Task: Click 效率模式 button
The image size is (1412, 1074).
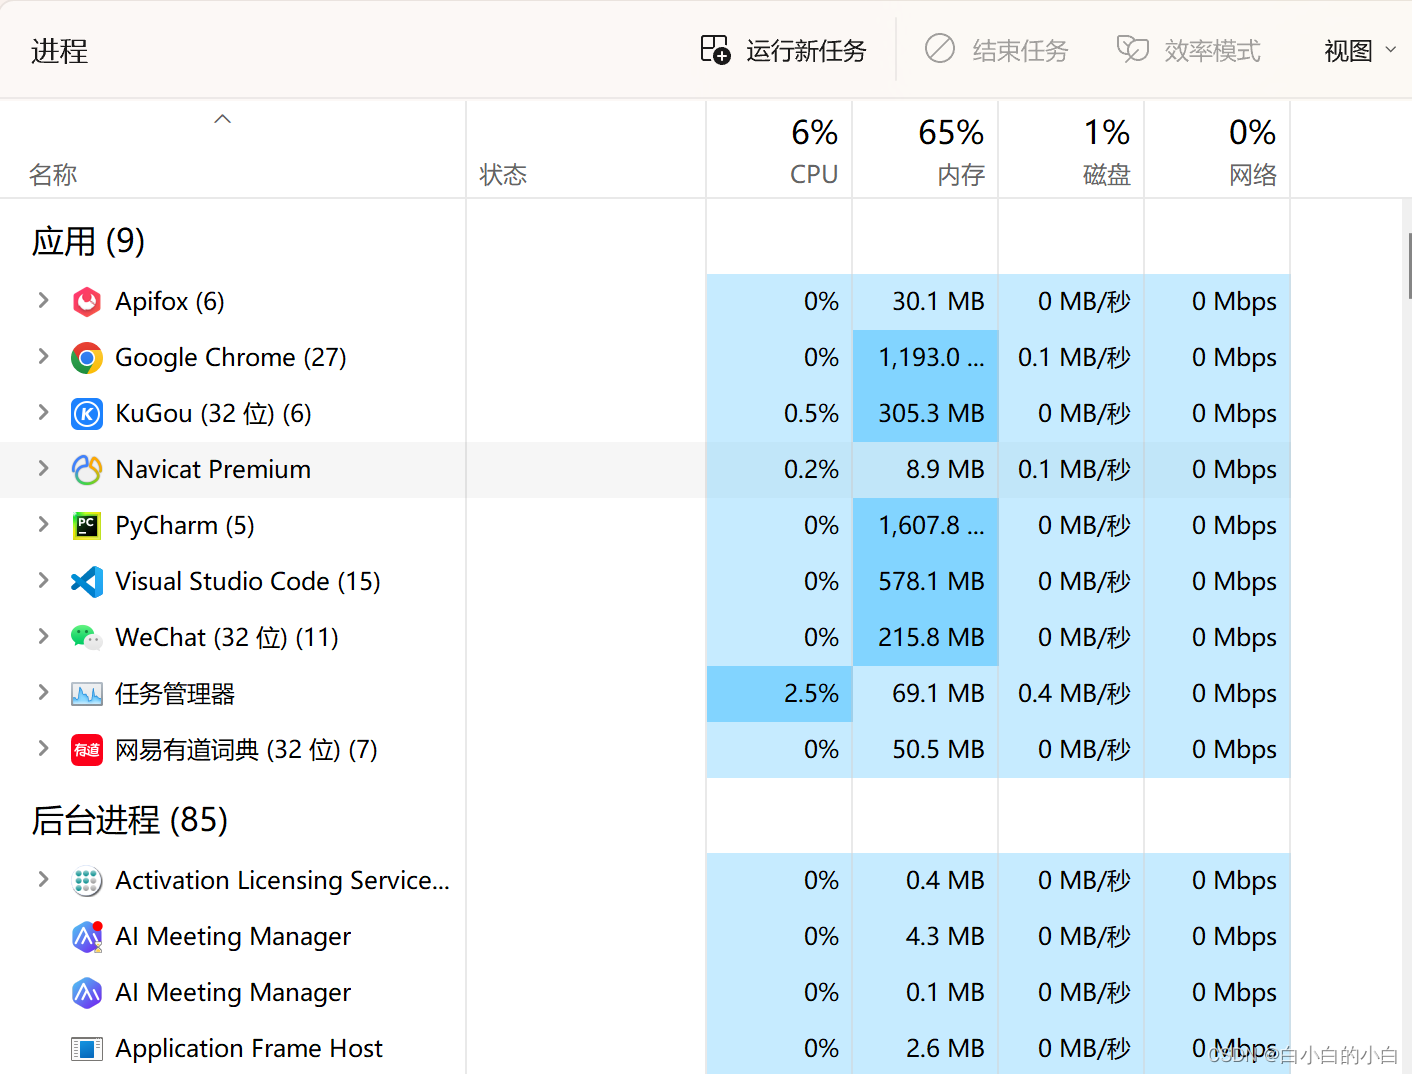Action: (x=1188, y=50)
